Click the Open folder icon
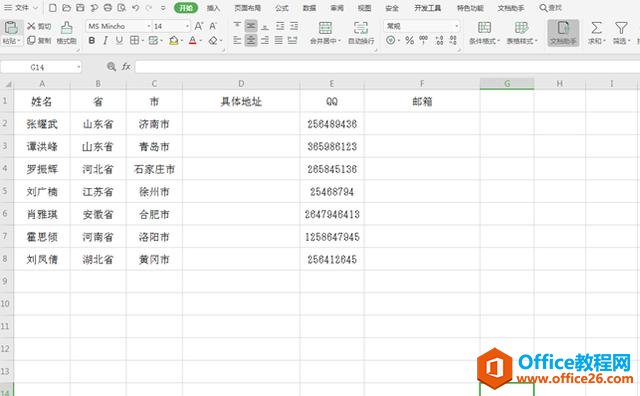640x396 pixels. tap(67, 8)
